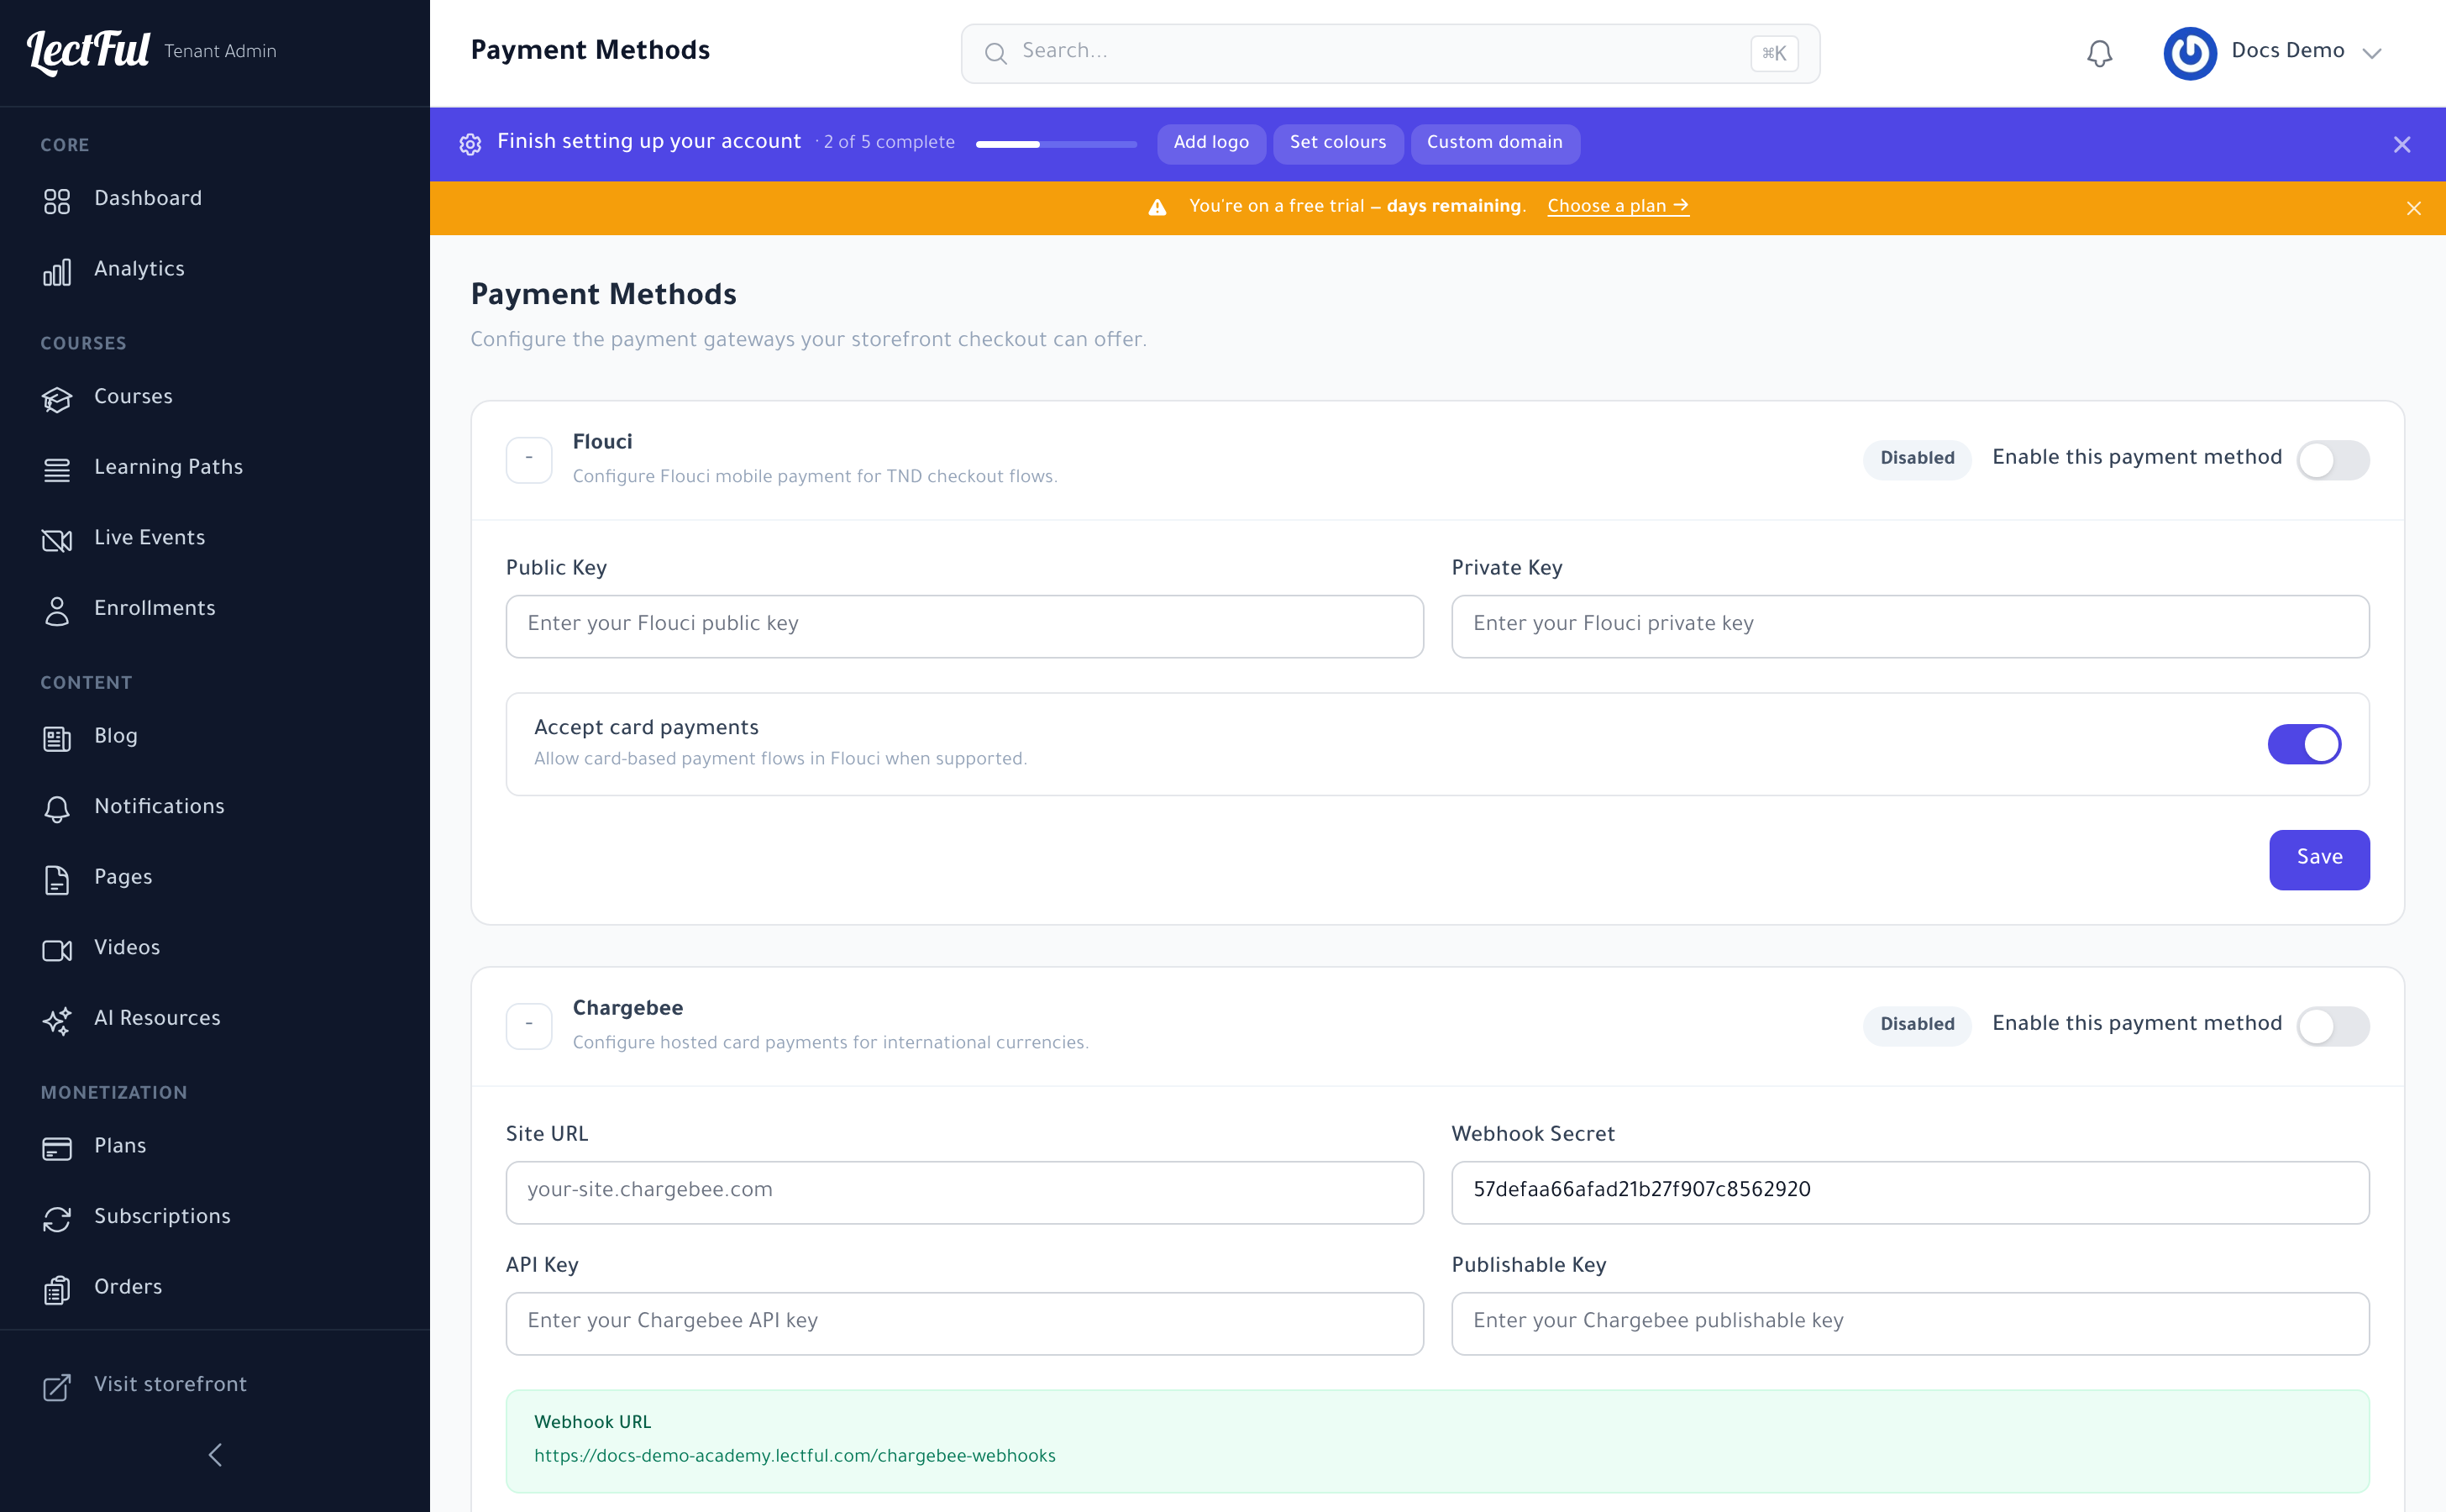Screen dimensions: 2446x1512
Task: Click the Chargebee Publishable Key field
Action: point(1910,1323)
